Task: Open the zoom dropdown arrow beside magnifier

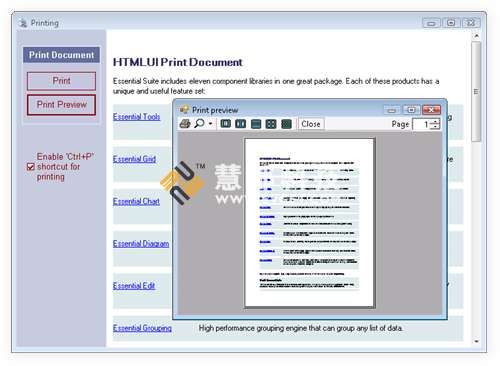Action: [x=210, y=124]
